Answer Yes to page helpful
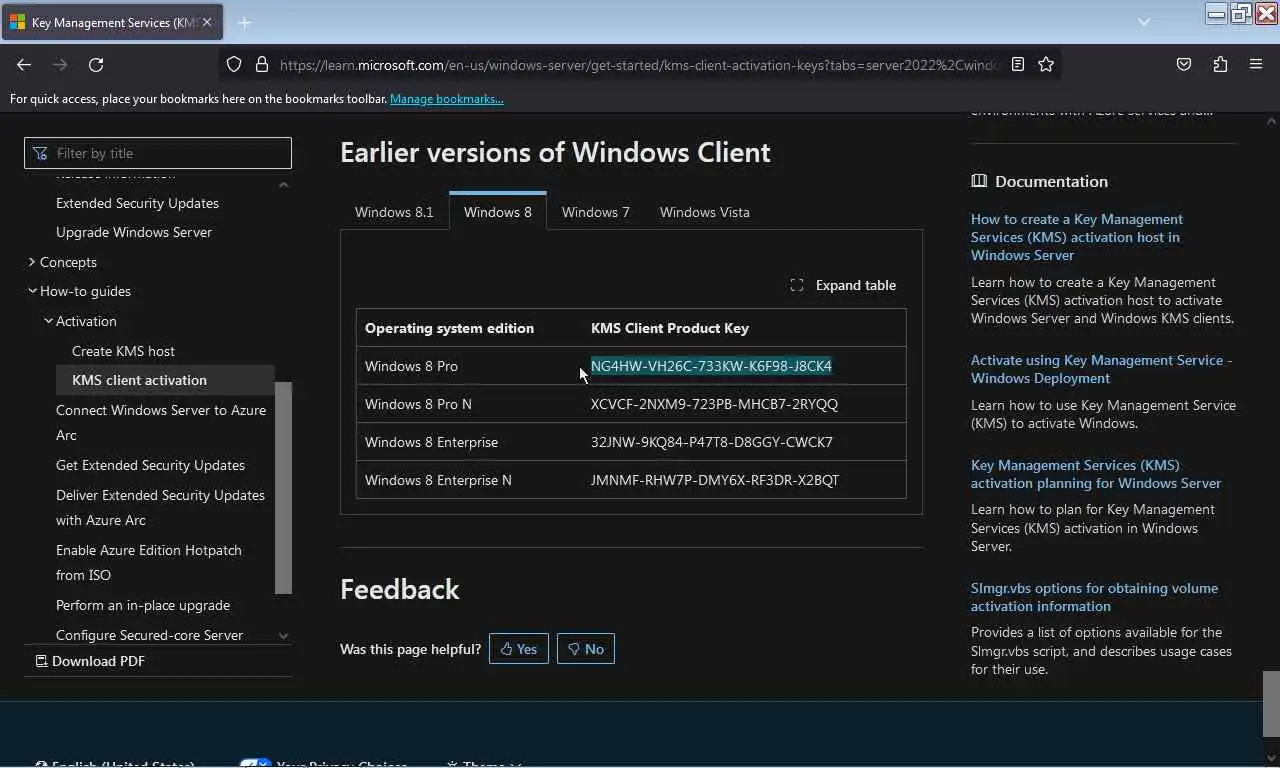 (x=519, y=649)
